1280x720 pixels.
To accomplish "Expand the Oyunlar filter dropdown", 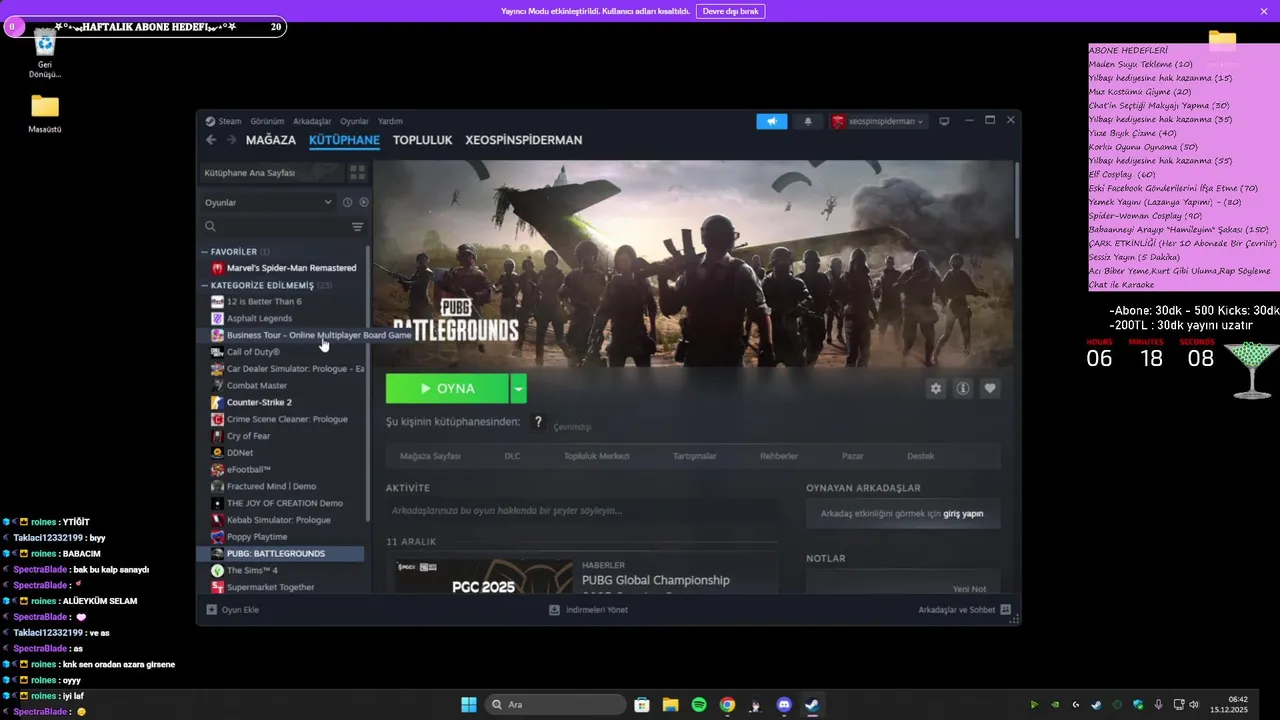I will pos(268,202).
